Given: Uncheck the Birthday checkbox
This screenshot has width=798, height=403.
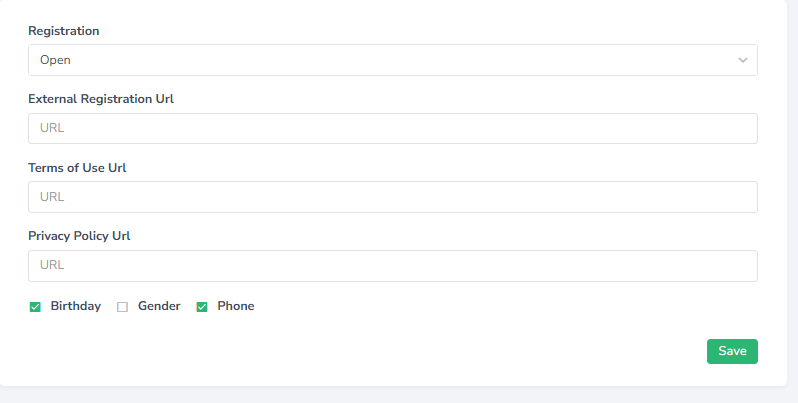Looking at the screenshot, I should tap(35, 307).
